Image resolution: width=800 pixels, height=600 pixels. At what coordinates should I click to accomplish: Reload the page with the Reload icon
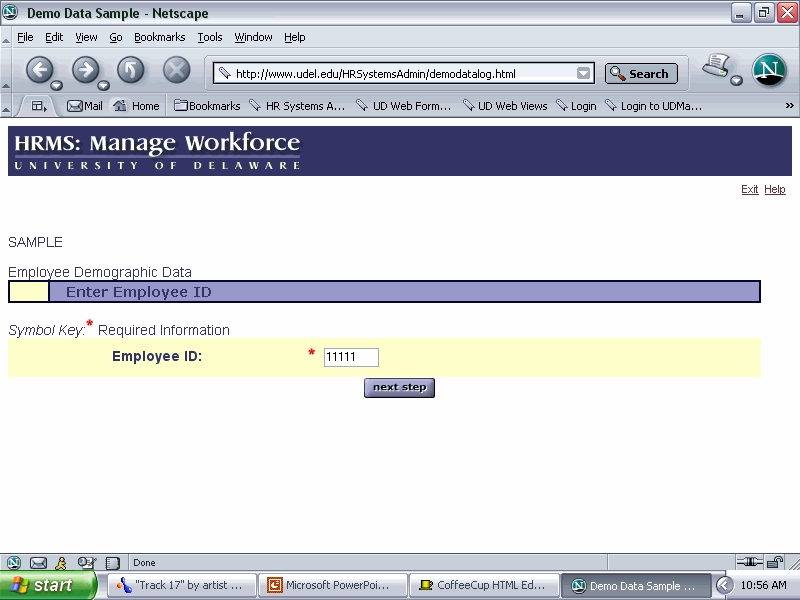pyautogui.click(x=131, y=70)
